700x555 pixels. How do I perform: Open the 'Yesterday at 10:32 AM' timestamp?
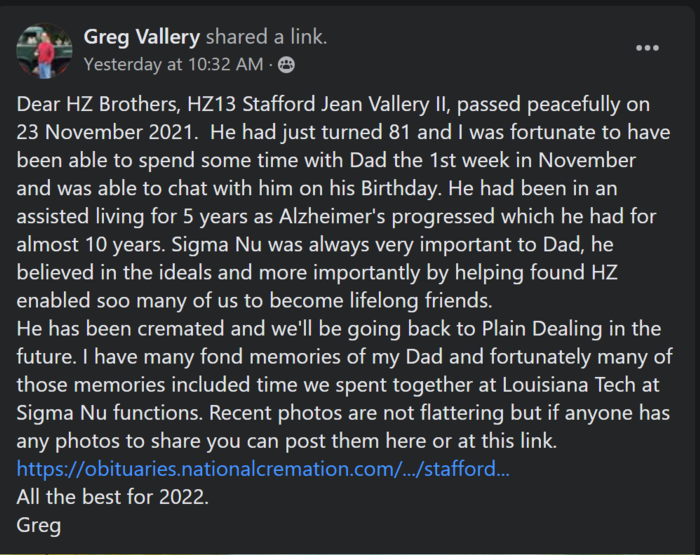click(x=173, y=64)
